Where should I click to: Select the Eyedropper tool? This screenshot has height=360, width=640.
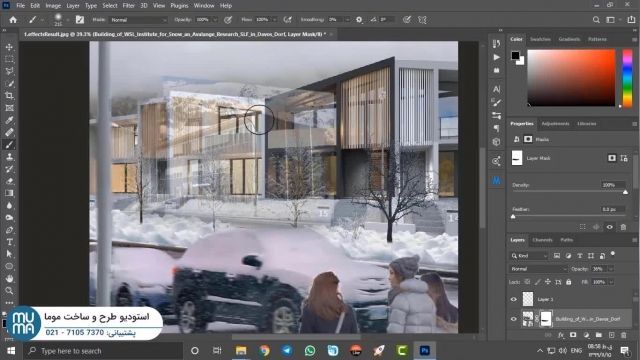click(9, 120)
